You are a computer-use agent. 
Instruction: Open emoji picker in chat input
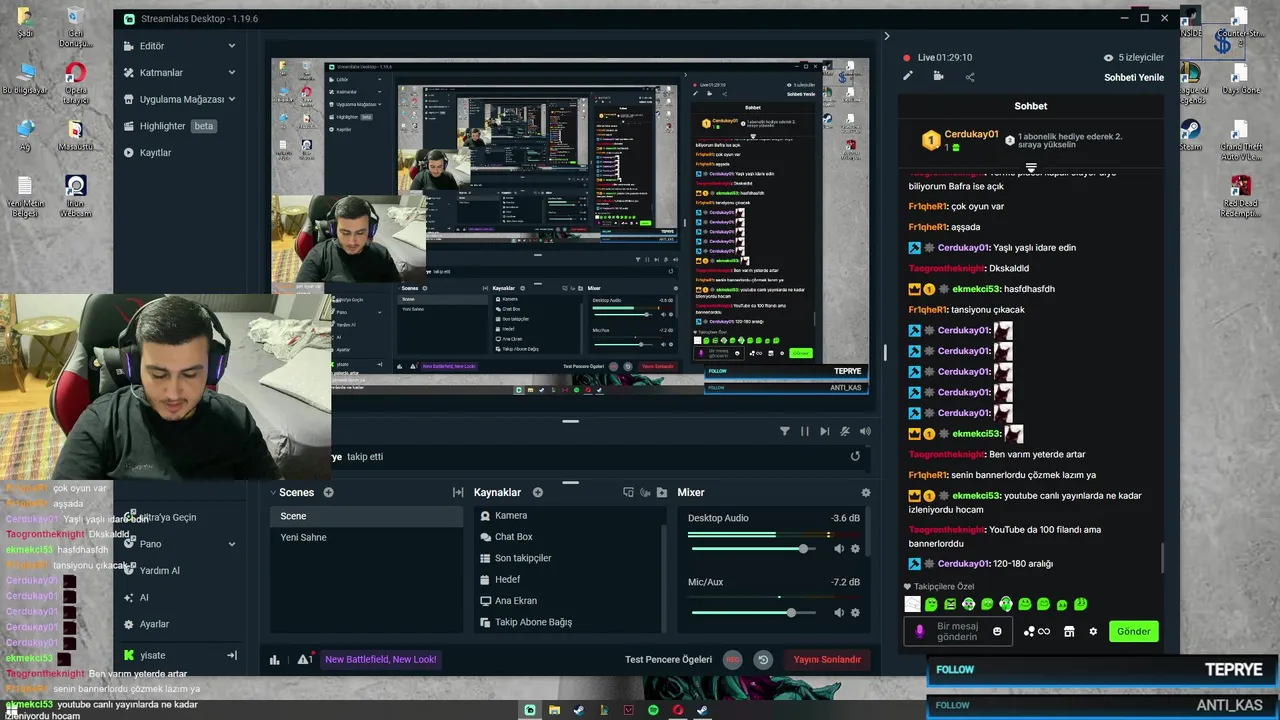(x=997, y=631)
